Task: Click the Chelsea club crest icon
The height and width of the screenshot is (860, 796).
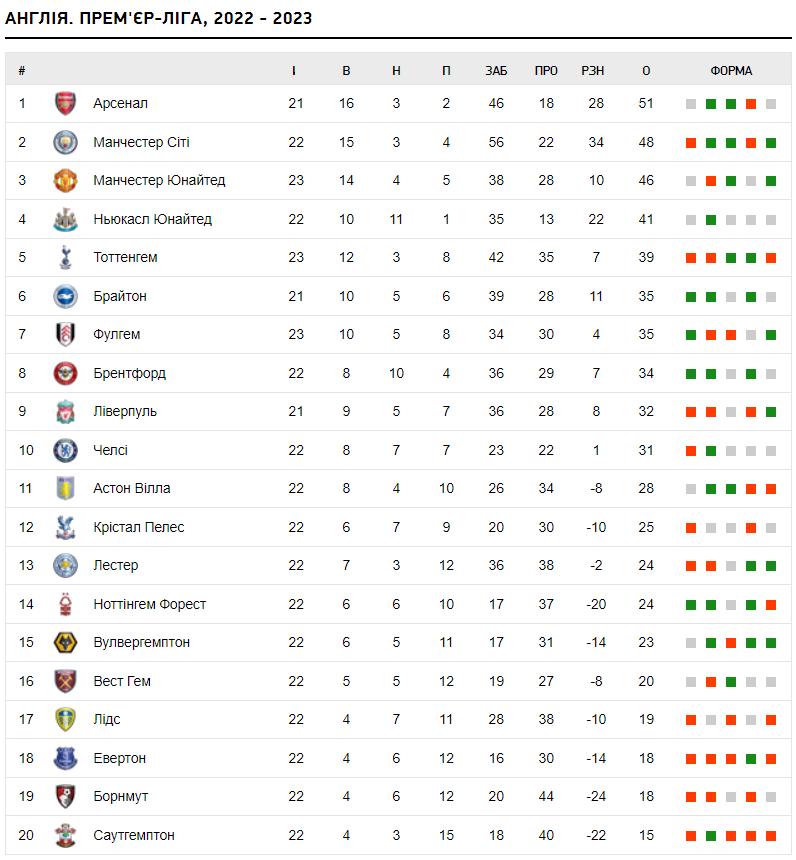Action: (65, 450)
